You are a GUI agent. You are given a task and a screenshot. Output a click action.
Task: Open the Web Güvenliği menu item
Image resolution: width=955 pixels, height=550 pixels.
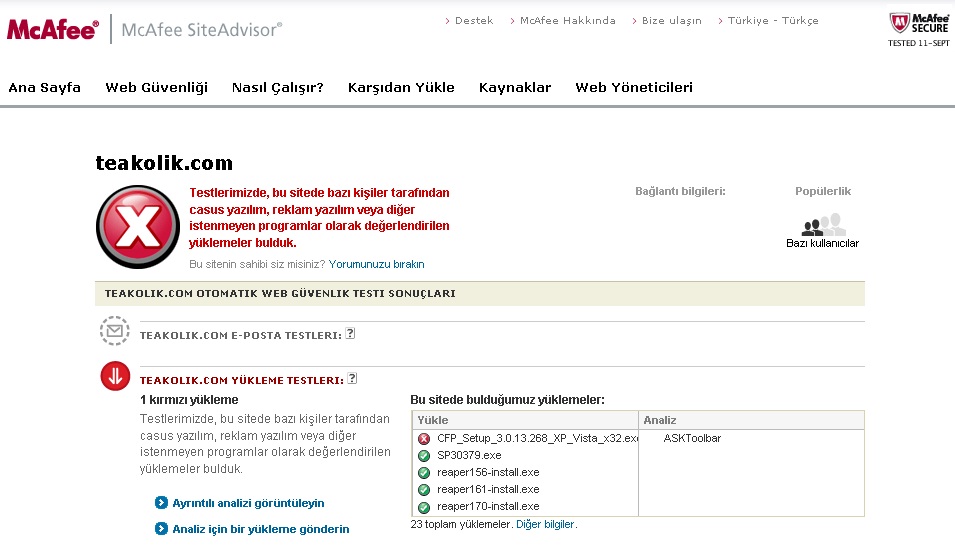pos(156,87)
